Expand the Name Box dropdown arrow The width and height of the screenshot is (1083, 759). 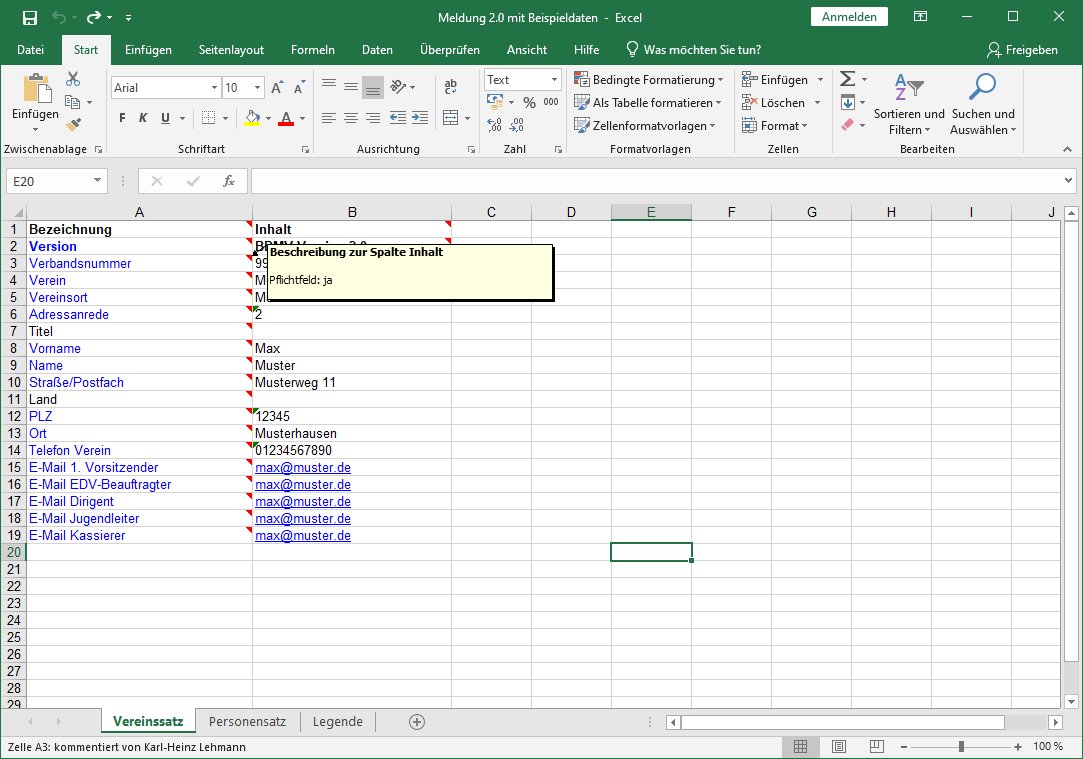coord(97,181)
